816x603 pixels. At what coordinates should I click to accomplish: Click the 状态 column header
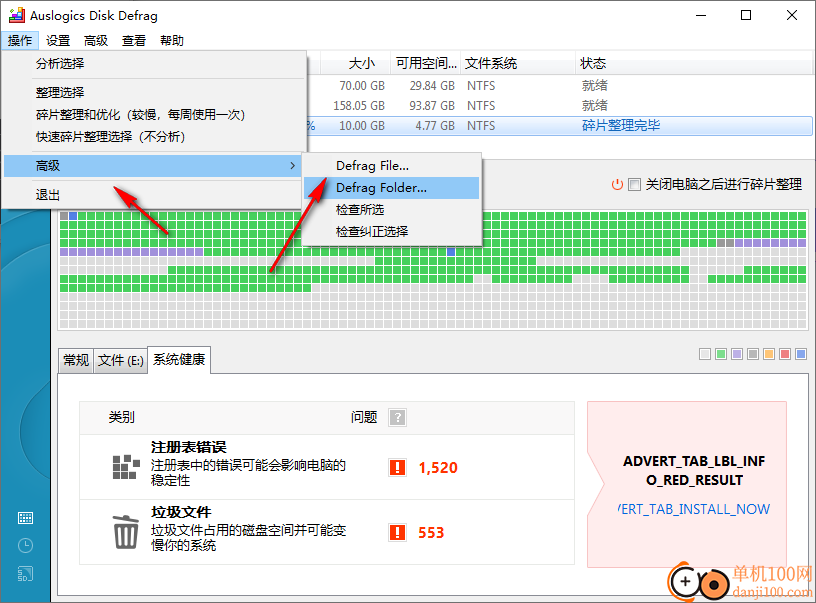coord(694,63)
